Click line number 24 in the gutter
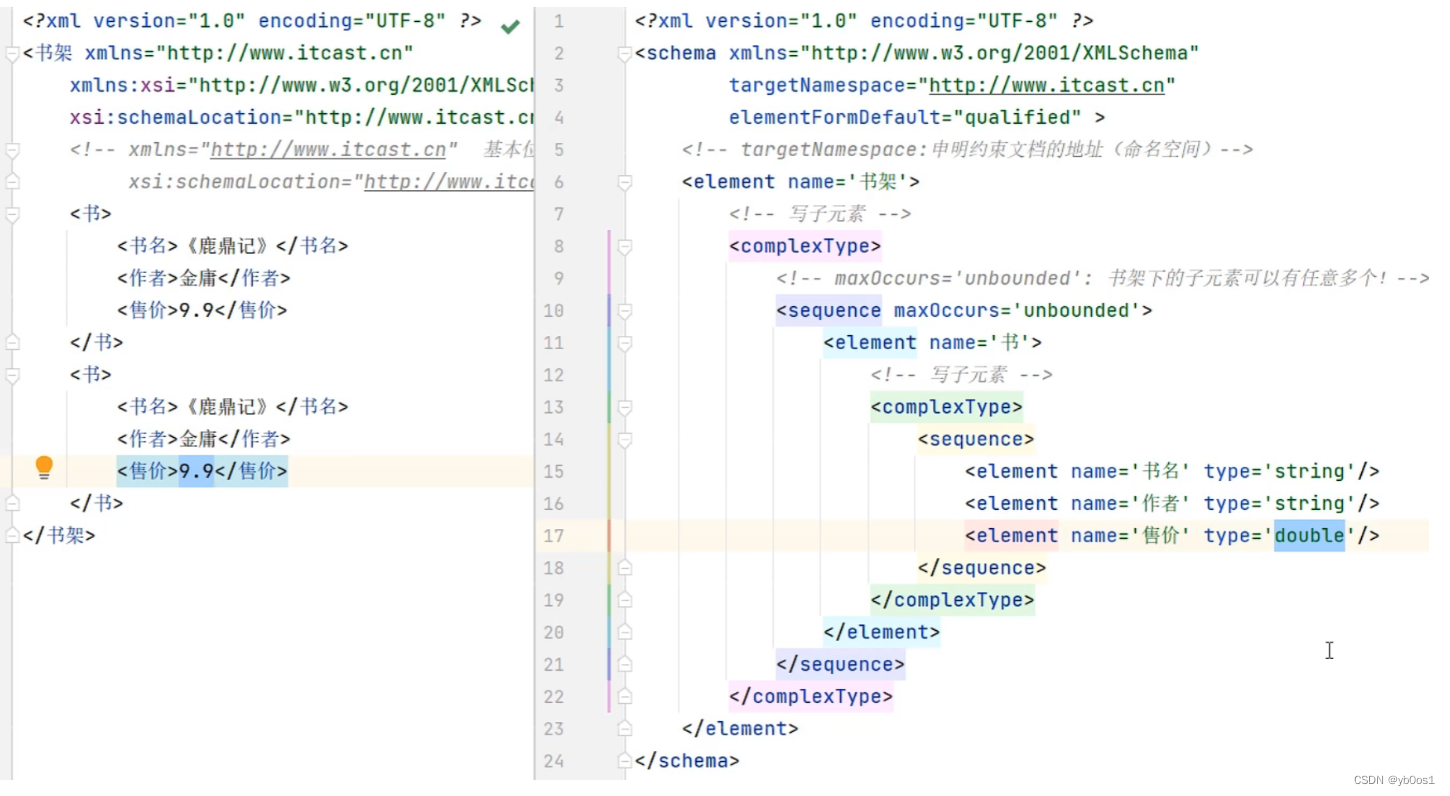 click(553, 761)
